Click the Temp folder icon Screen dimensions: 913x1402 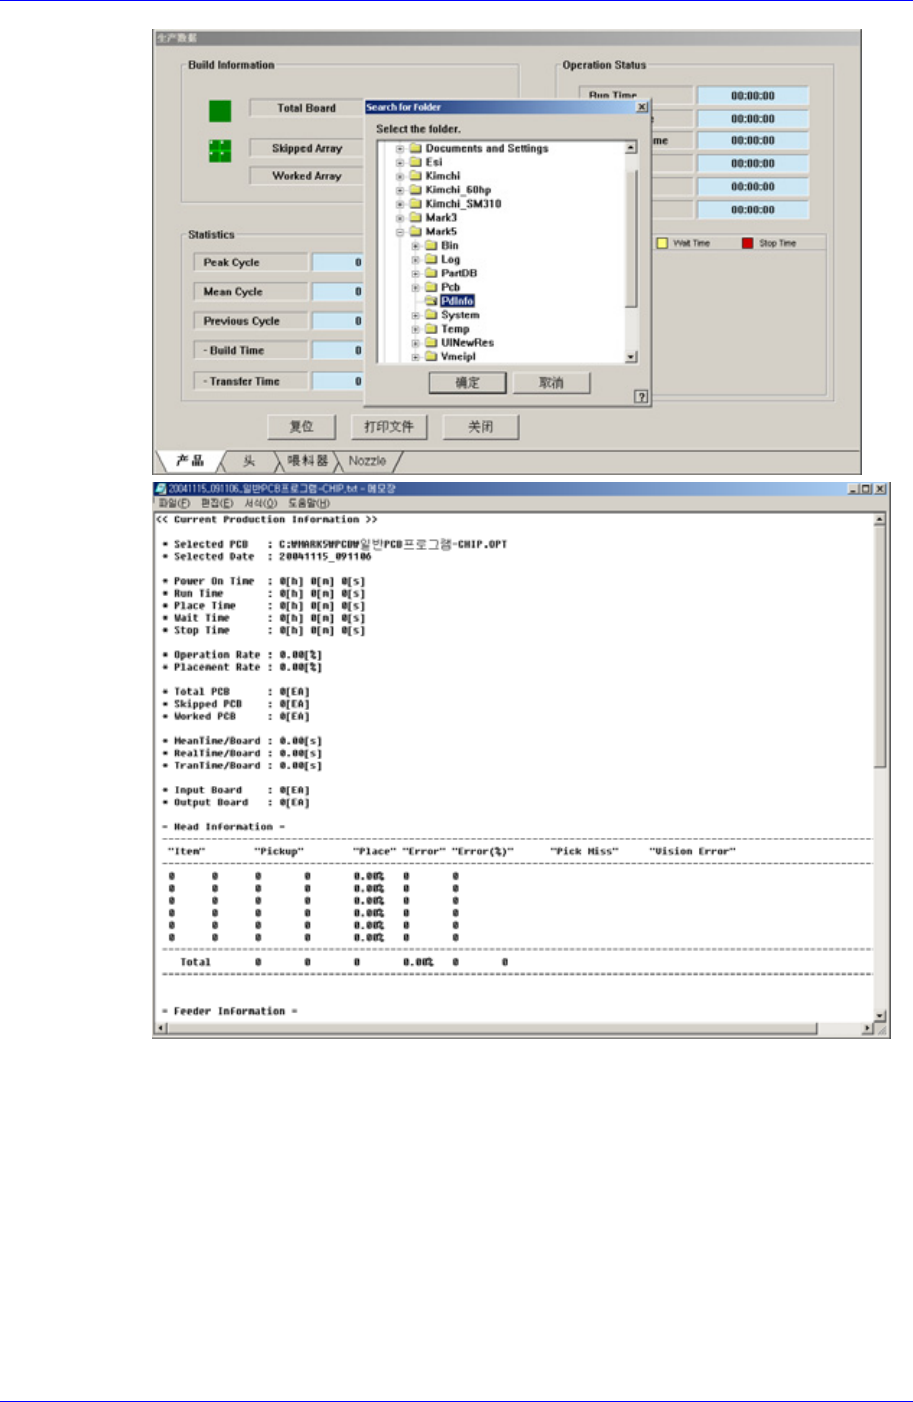pyautogui.click(x=431, y=329)
